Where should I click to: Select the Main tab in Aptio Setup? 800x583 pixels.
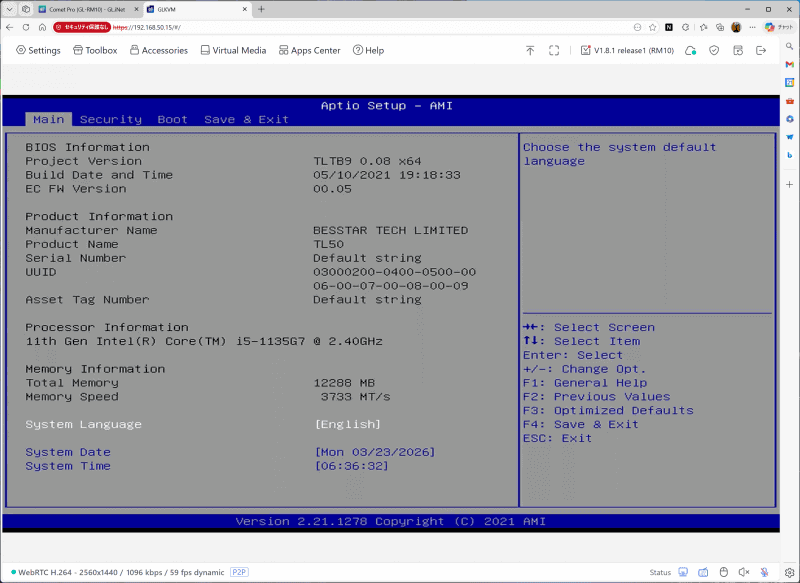point(48,119)
